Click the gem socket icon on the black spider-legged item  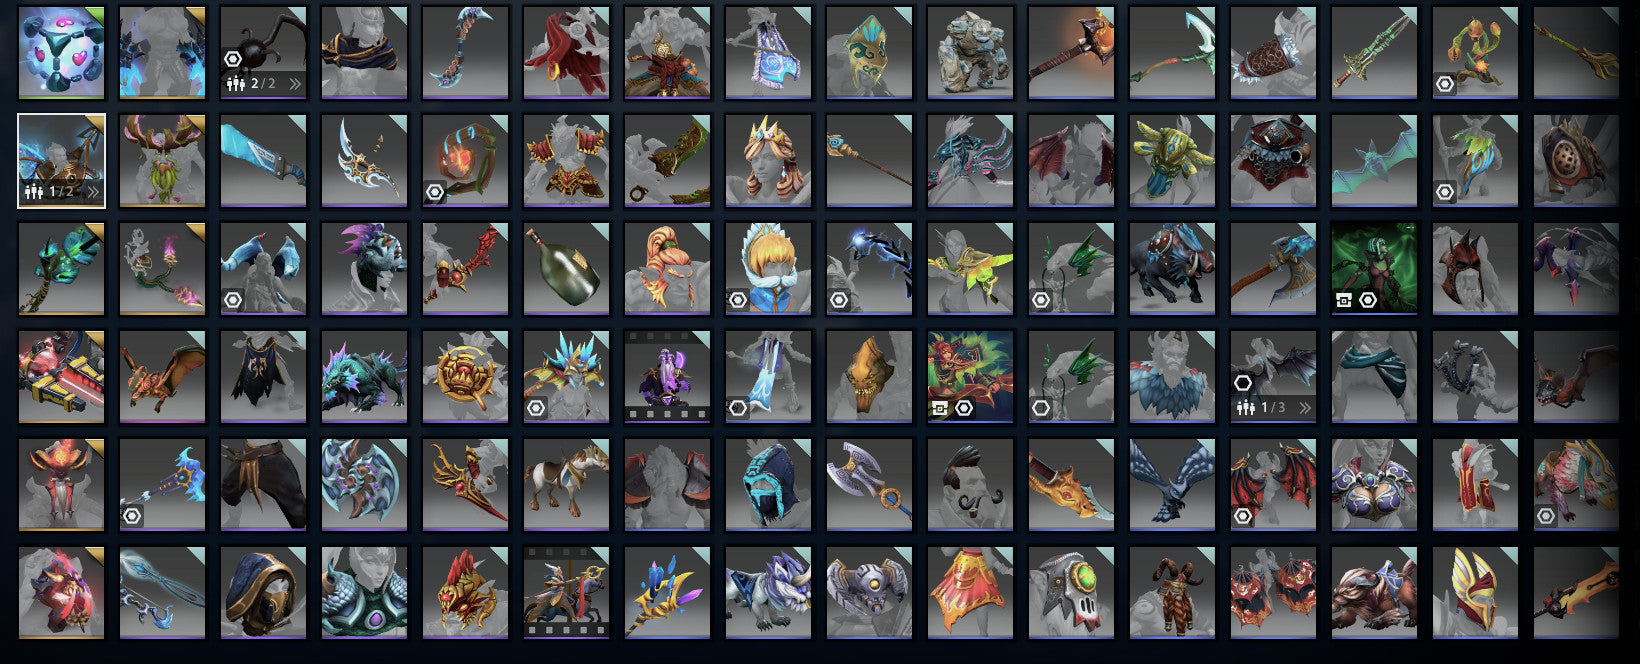[x=233, y=59]
